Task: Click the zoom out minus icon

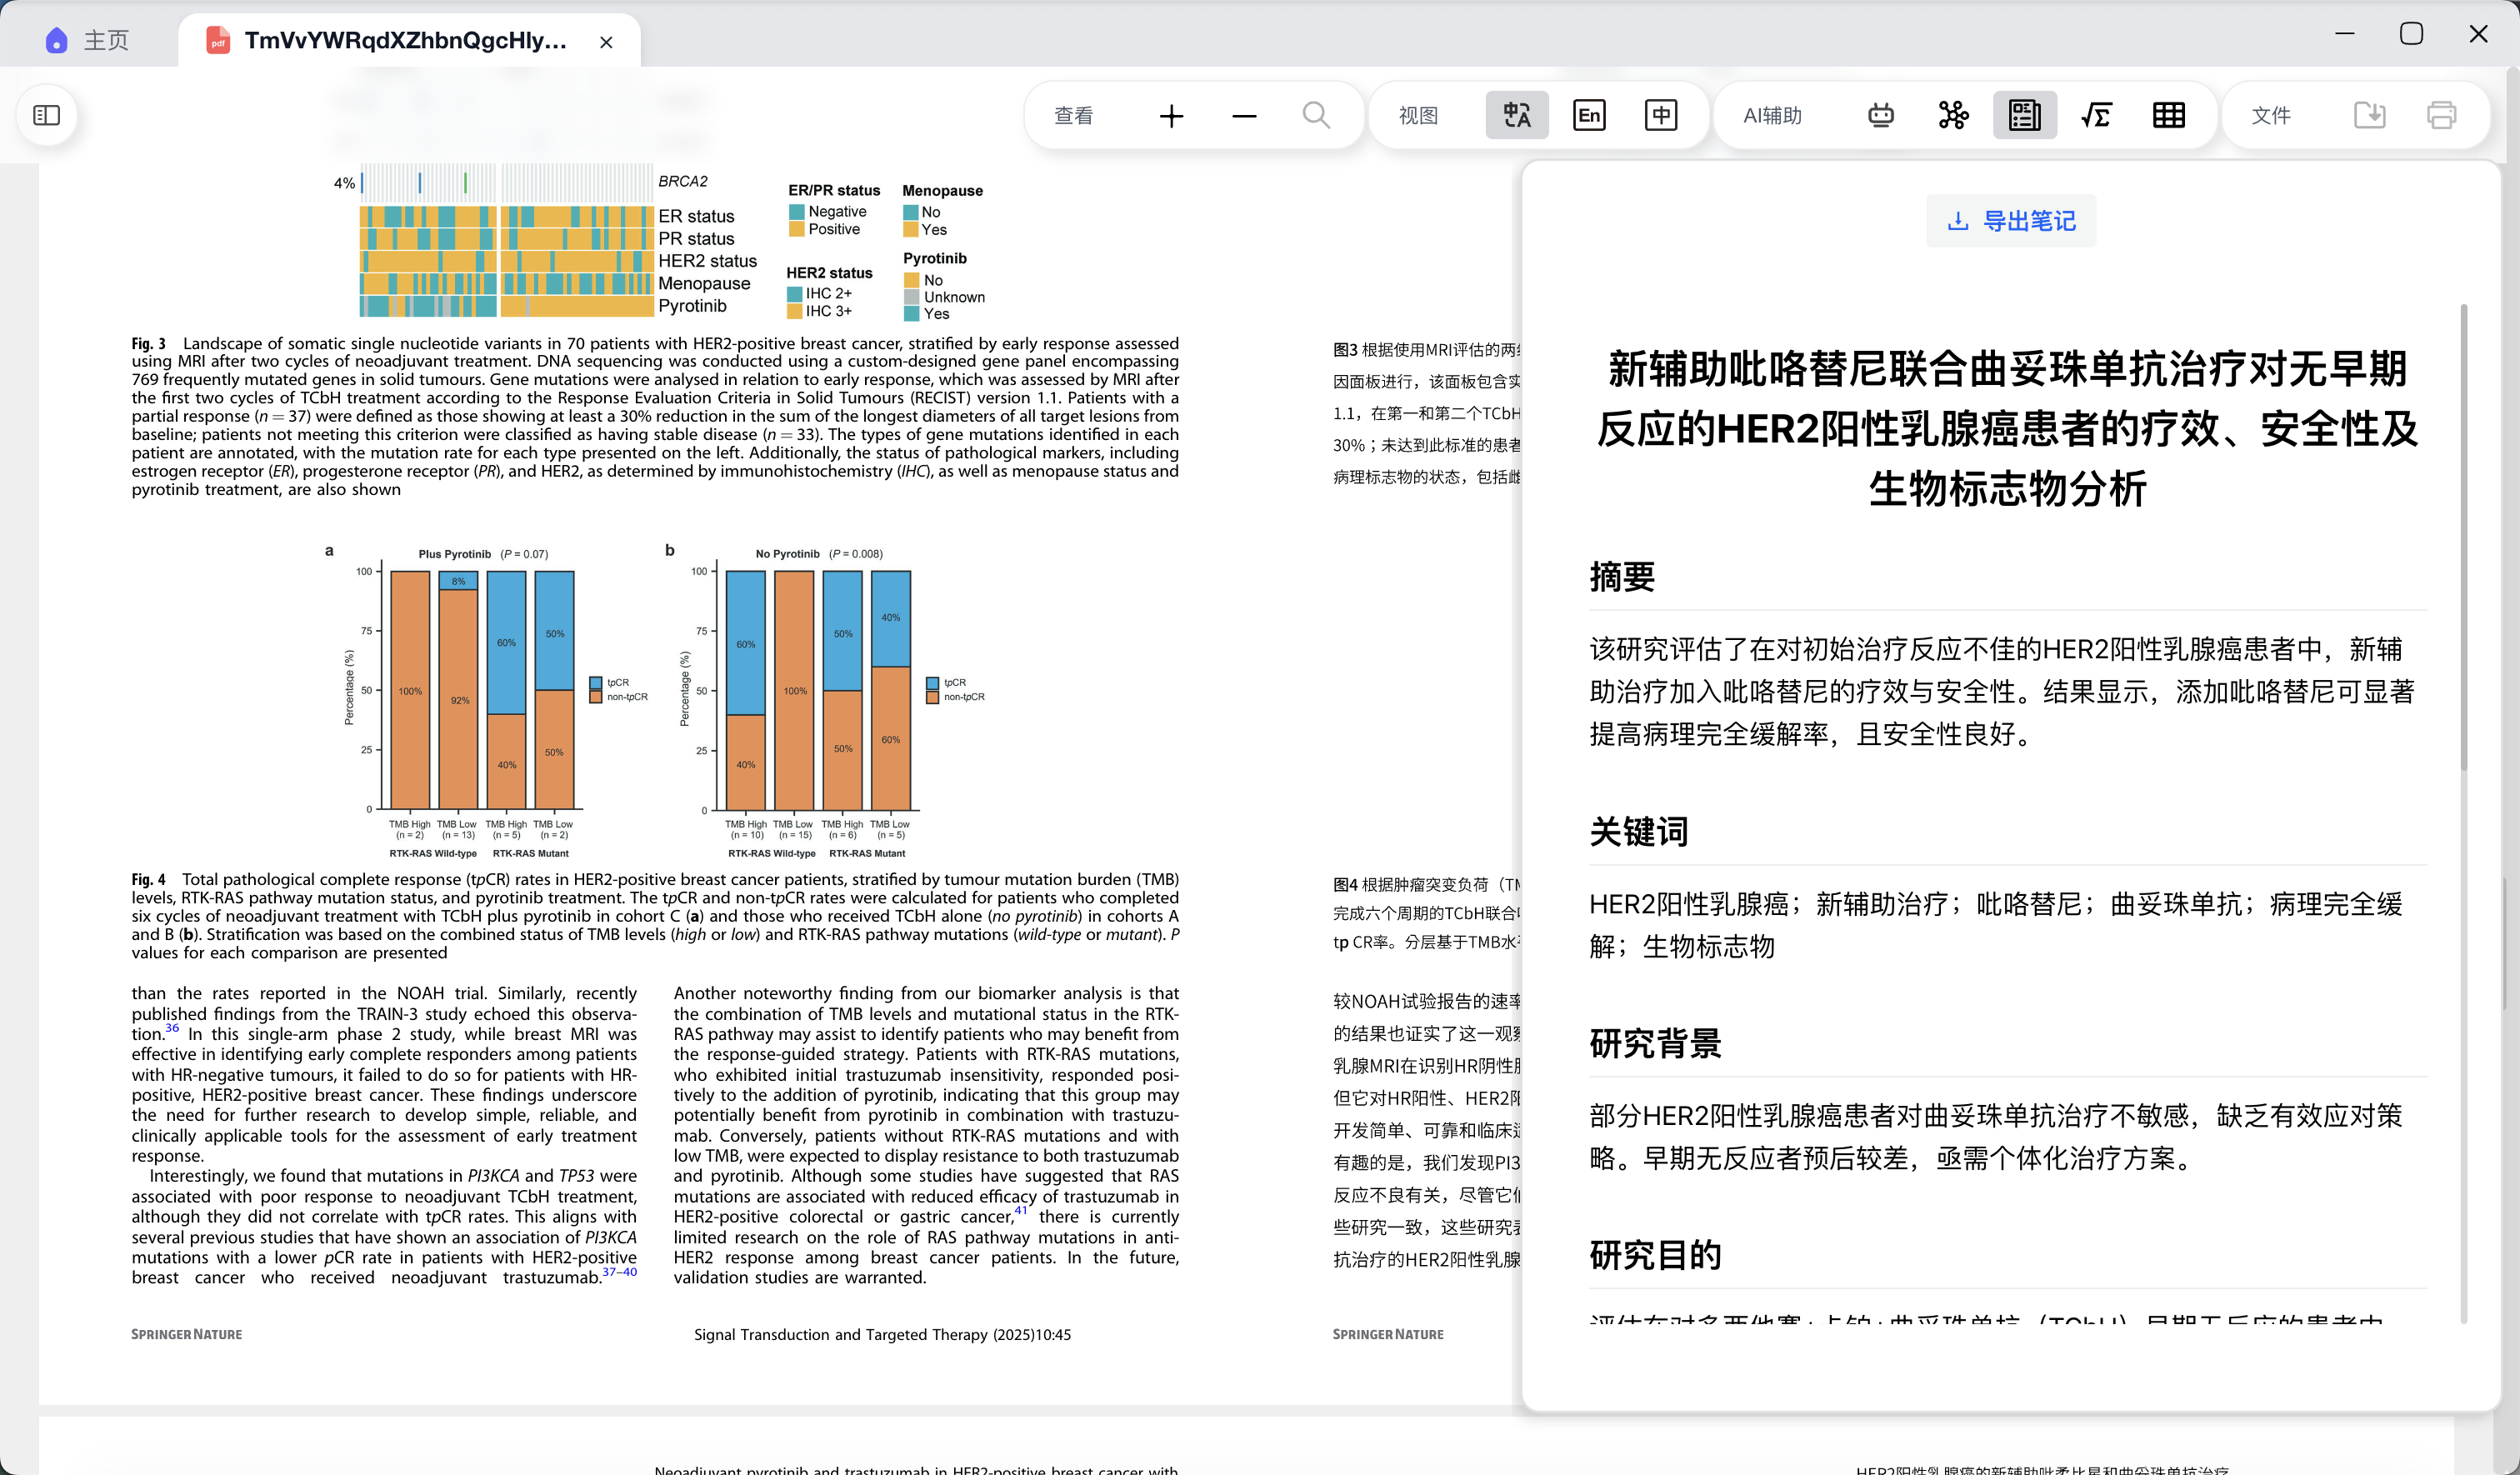Action: coord(1244,116)
